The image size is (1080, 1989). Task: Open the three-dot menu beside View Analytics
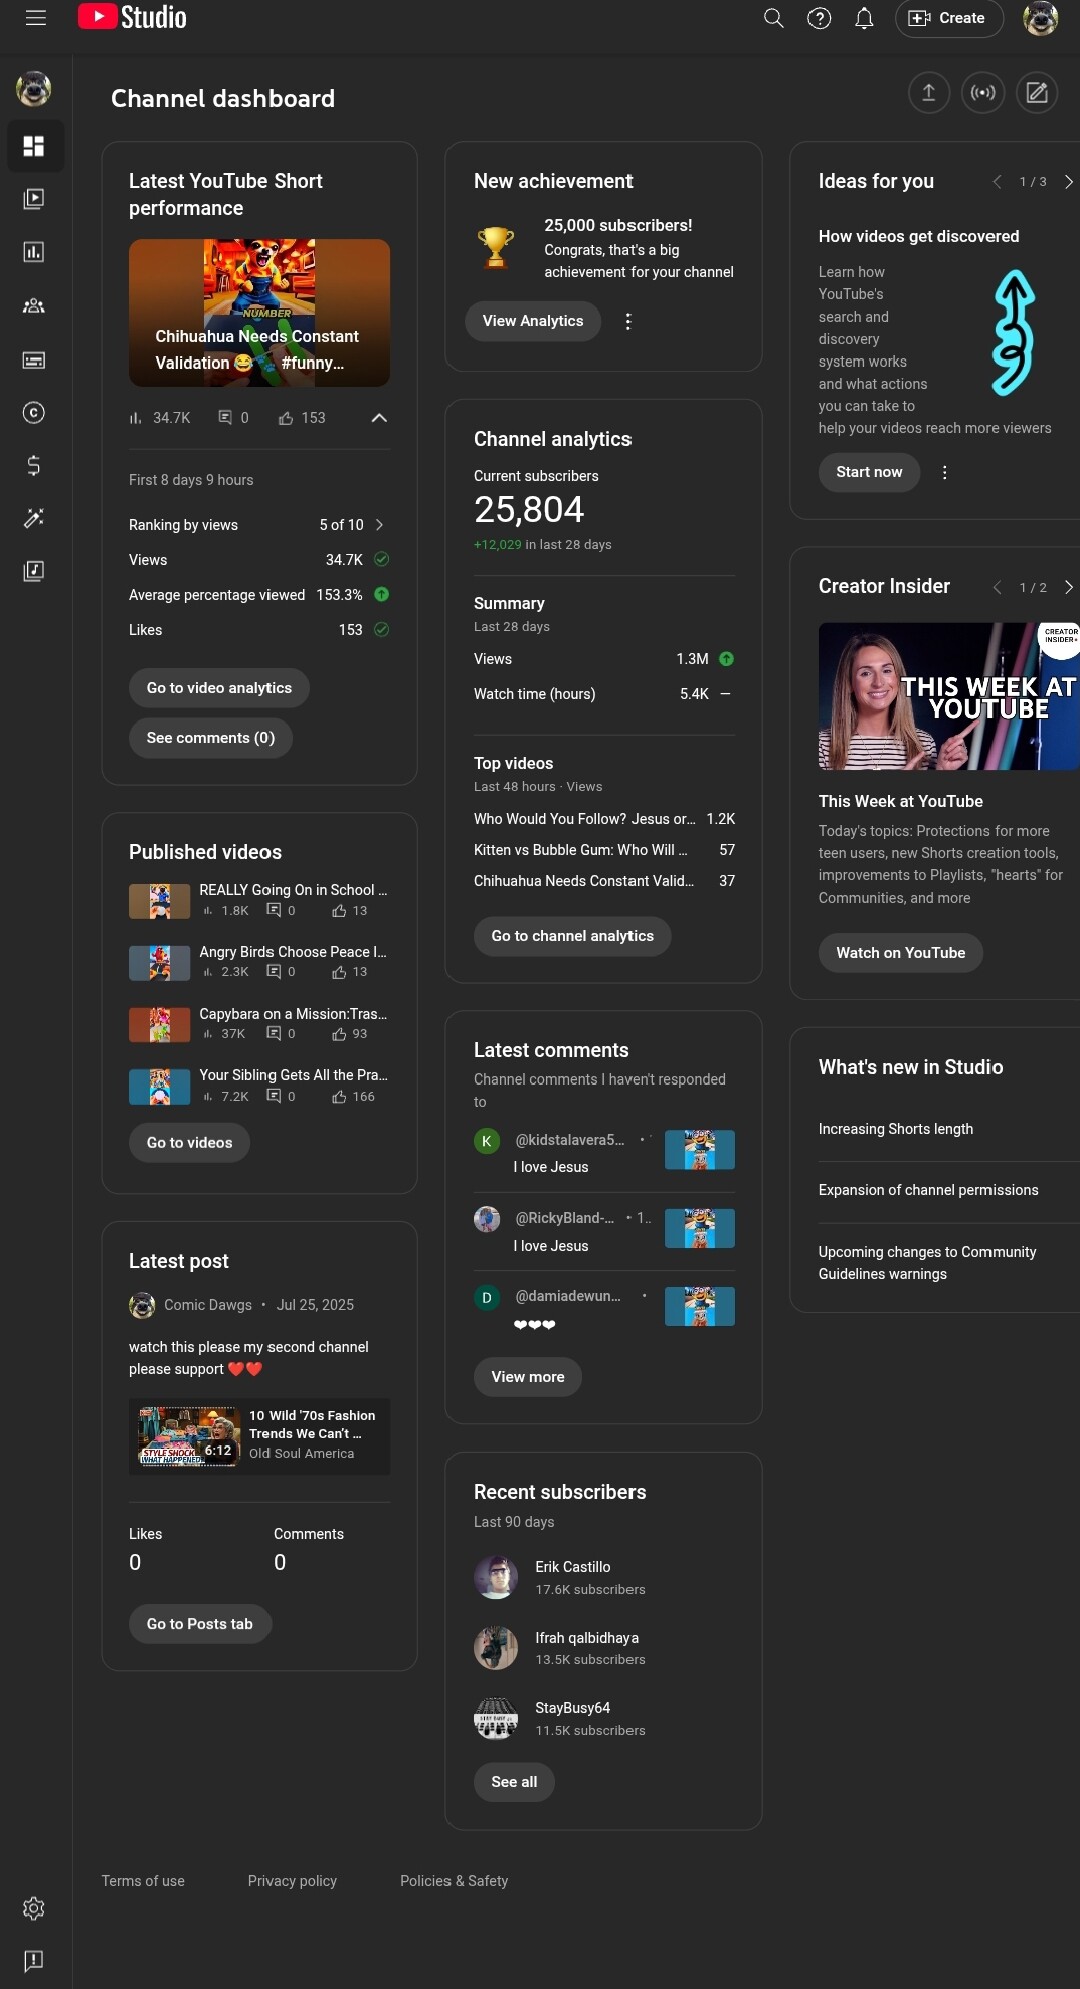[x=628, y=321]
